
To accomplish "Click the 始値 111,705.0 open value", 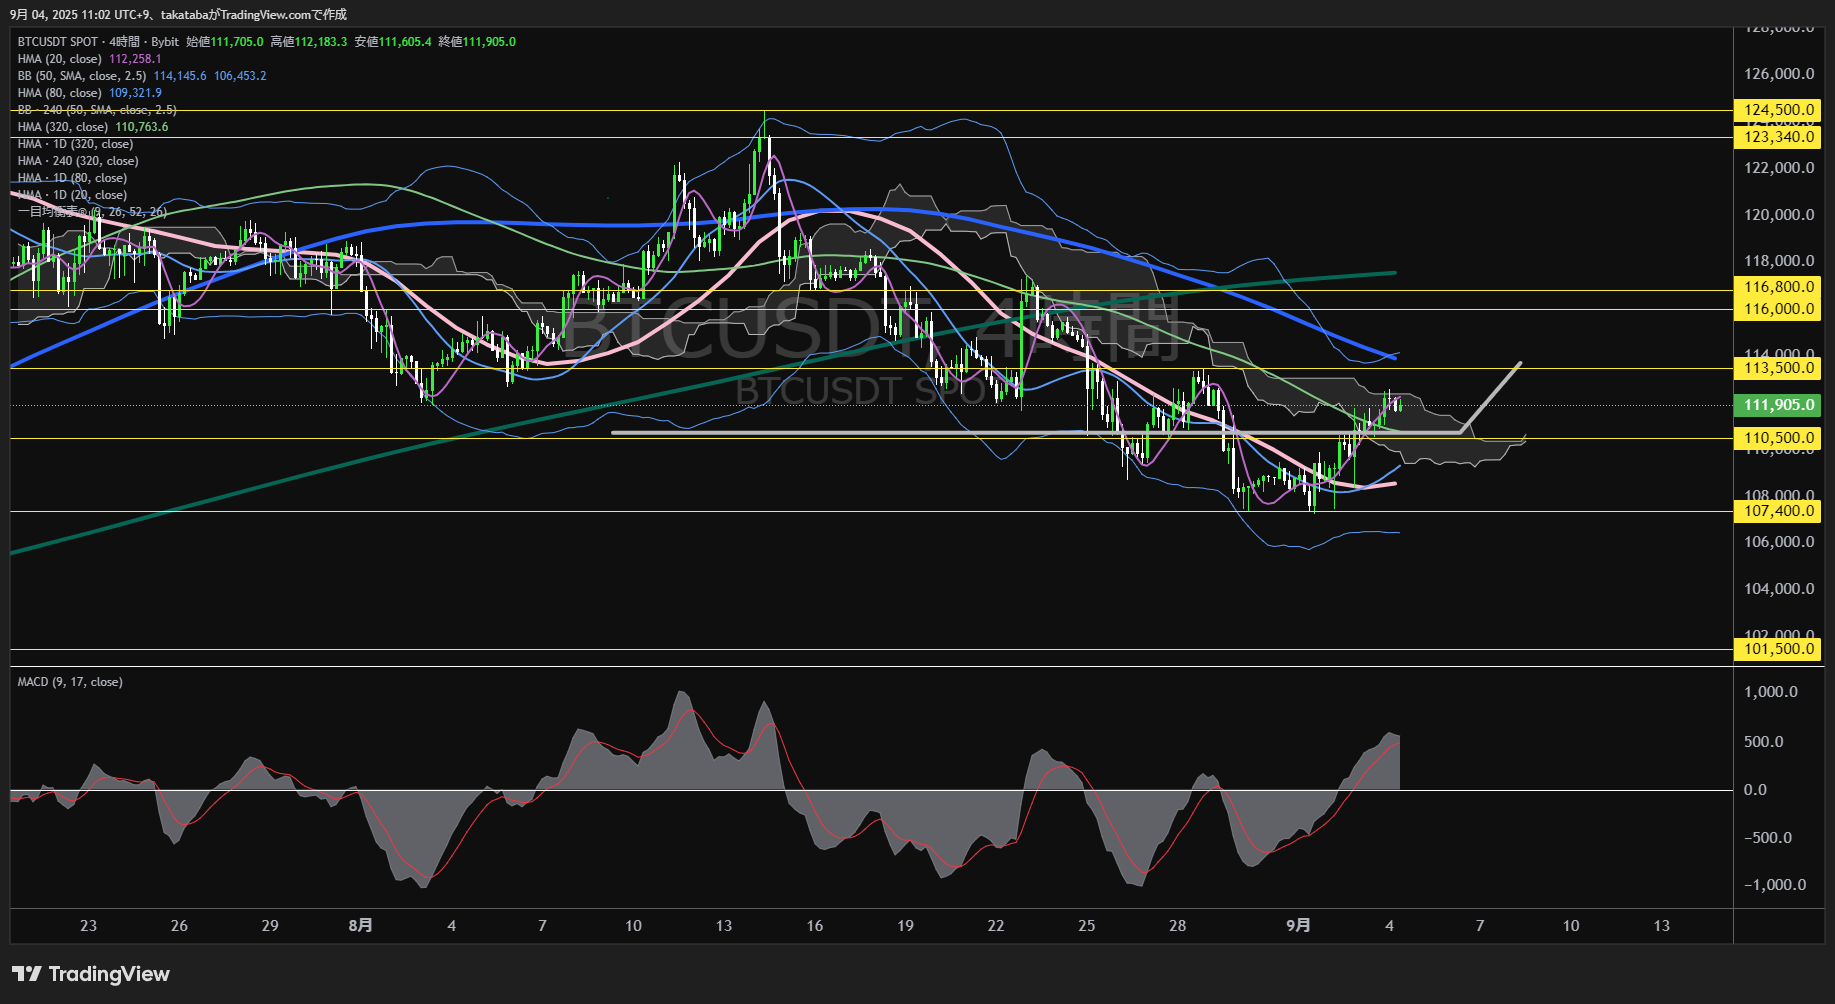I will click(225, 42).
